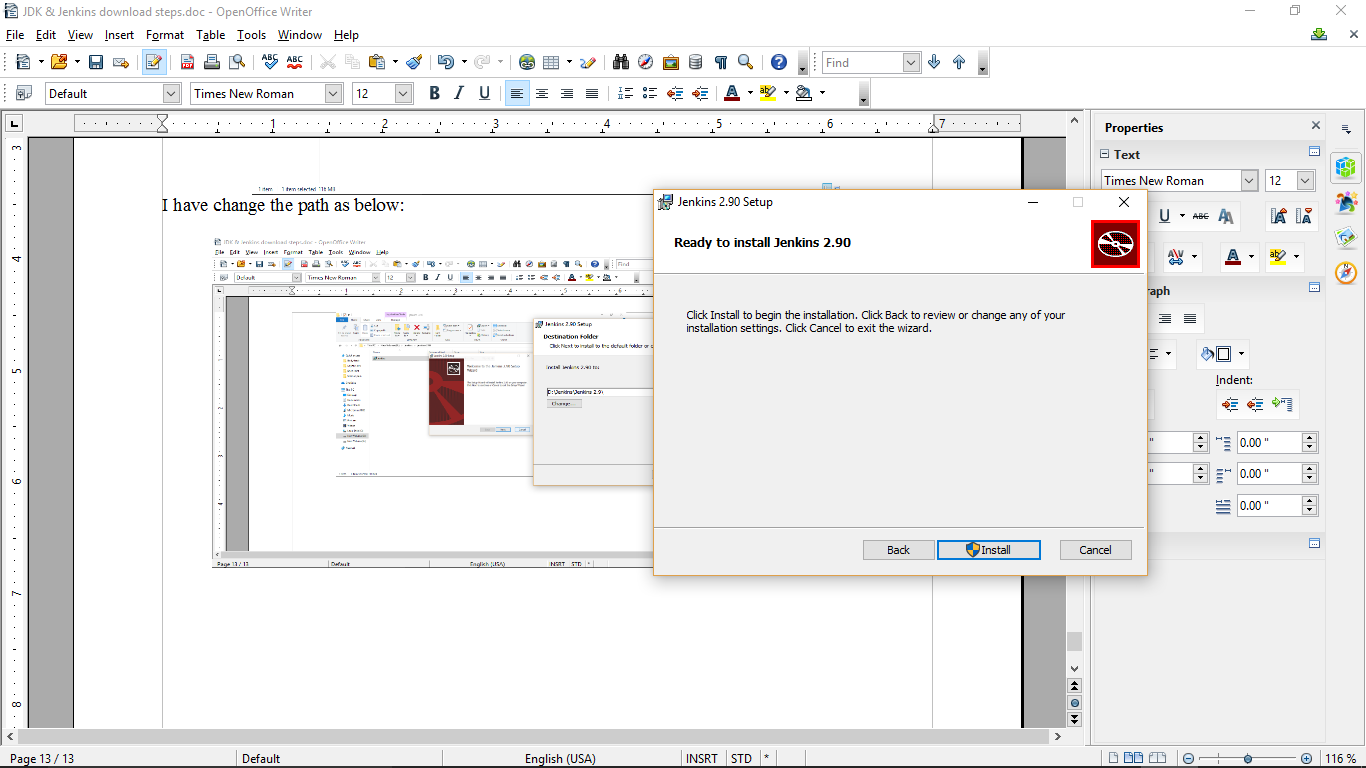This screenshot has width=1366, height=768.
Task: Open the Export as PDF icon
Action: pyautogui.click(x=186, y=62)
